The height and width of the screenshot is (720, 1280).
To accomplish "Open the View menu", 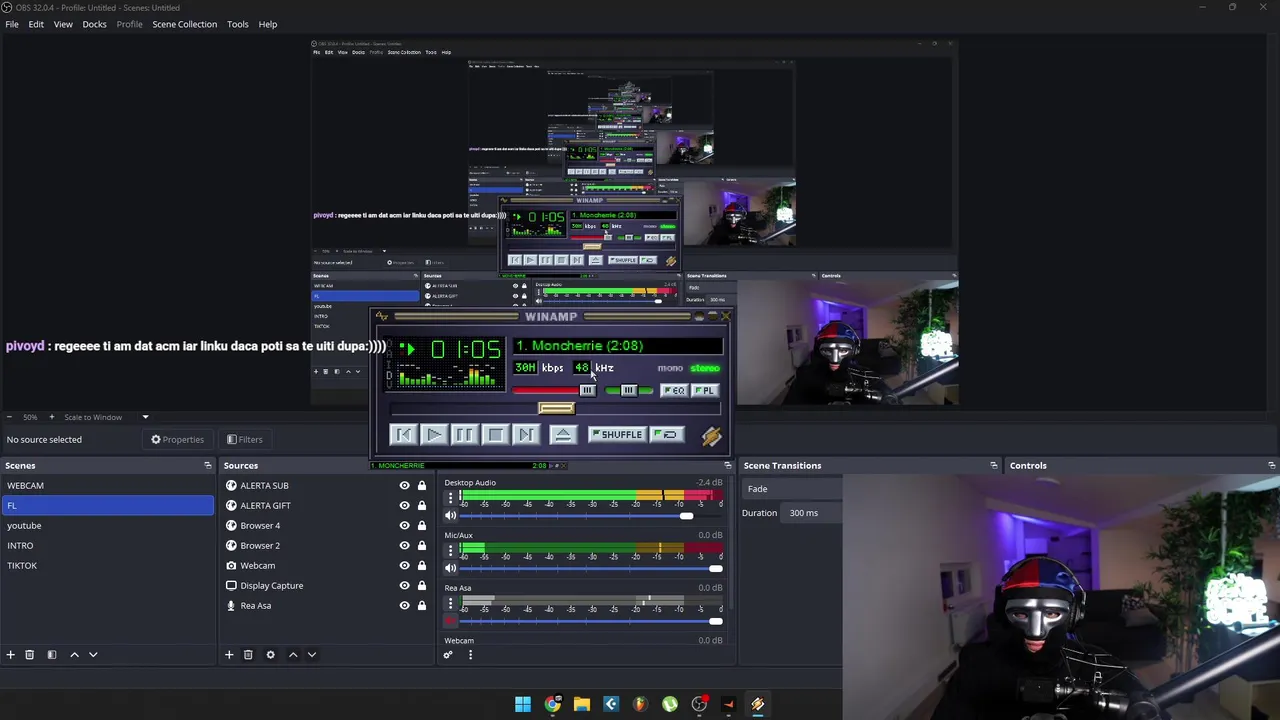I will (63, 24).
